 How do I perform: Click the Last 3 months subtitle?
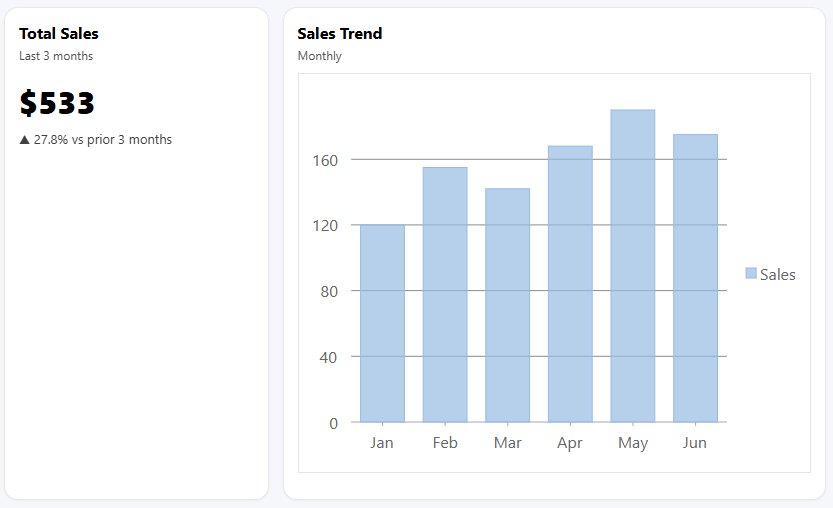[56, 56]
